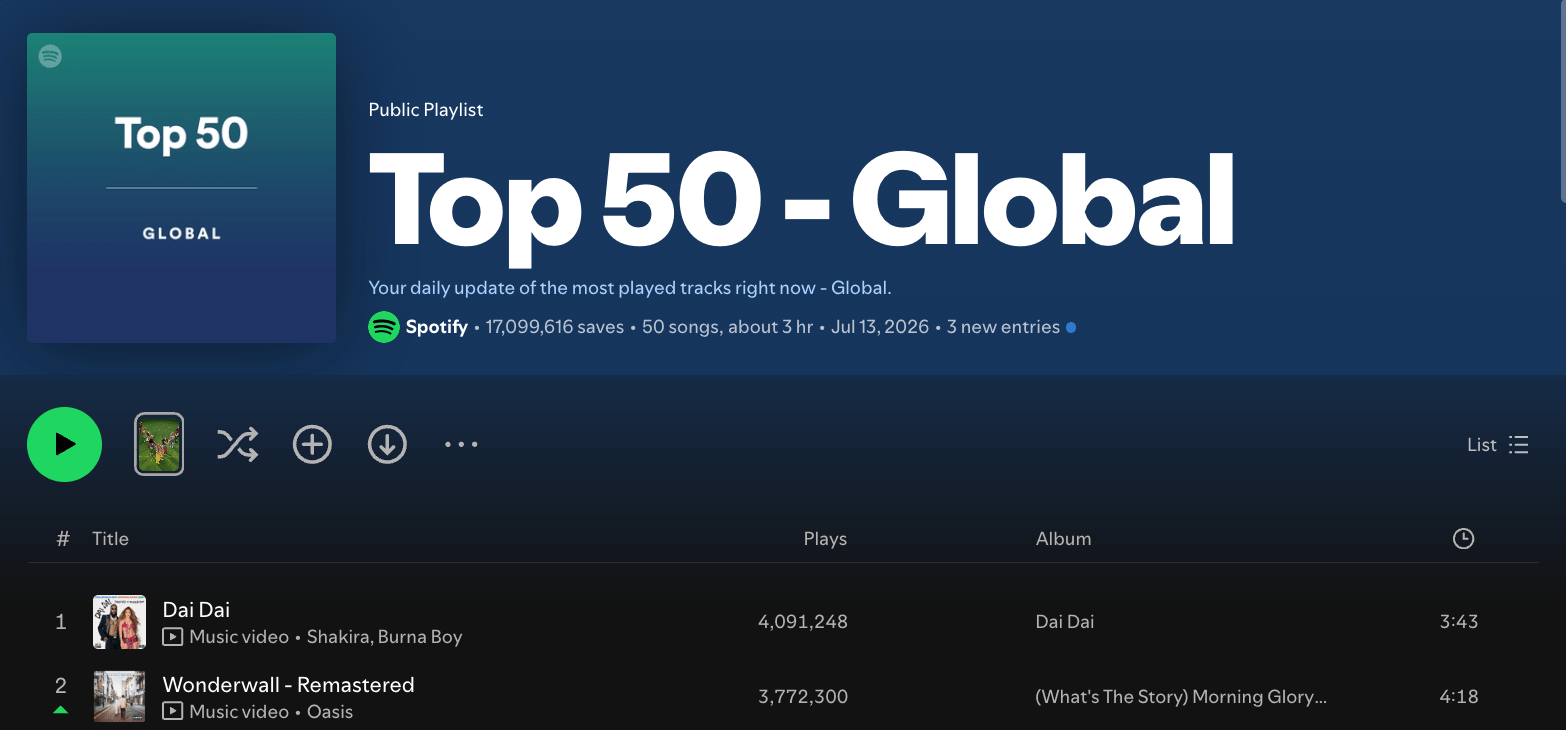The width and height of the screenshot is (1566, 730).
Task: Click the Music video icon under Wonderwall
Action: click(x=172, y=712)
